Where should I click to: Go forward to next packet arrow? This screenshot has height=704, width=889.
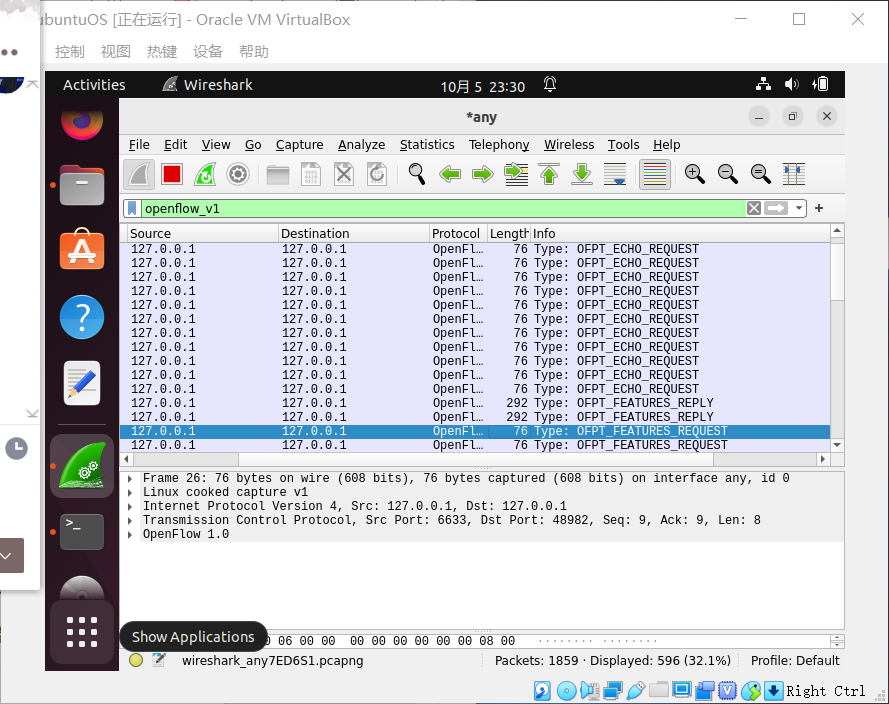483,174
